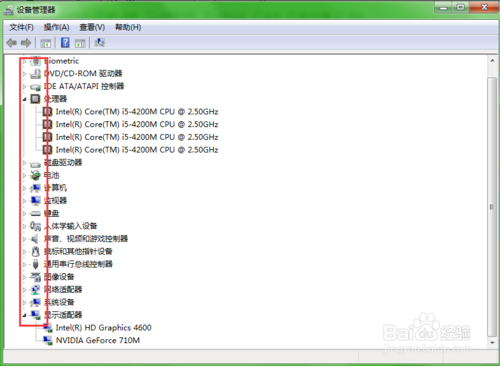Expand the 系统设备 node arrow

coord(24,303)
